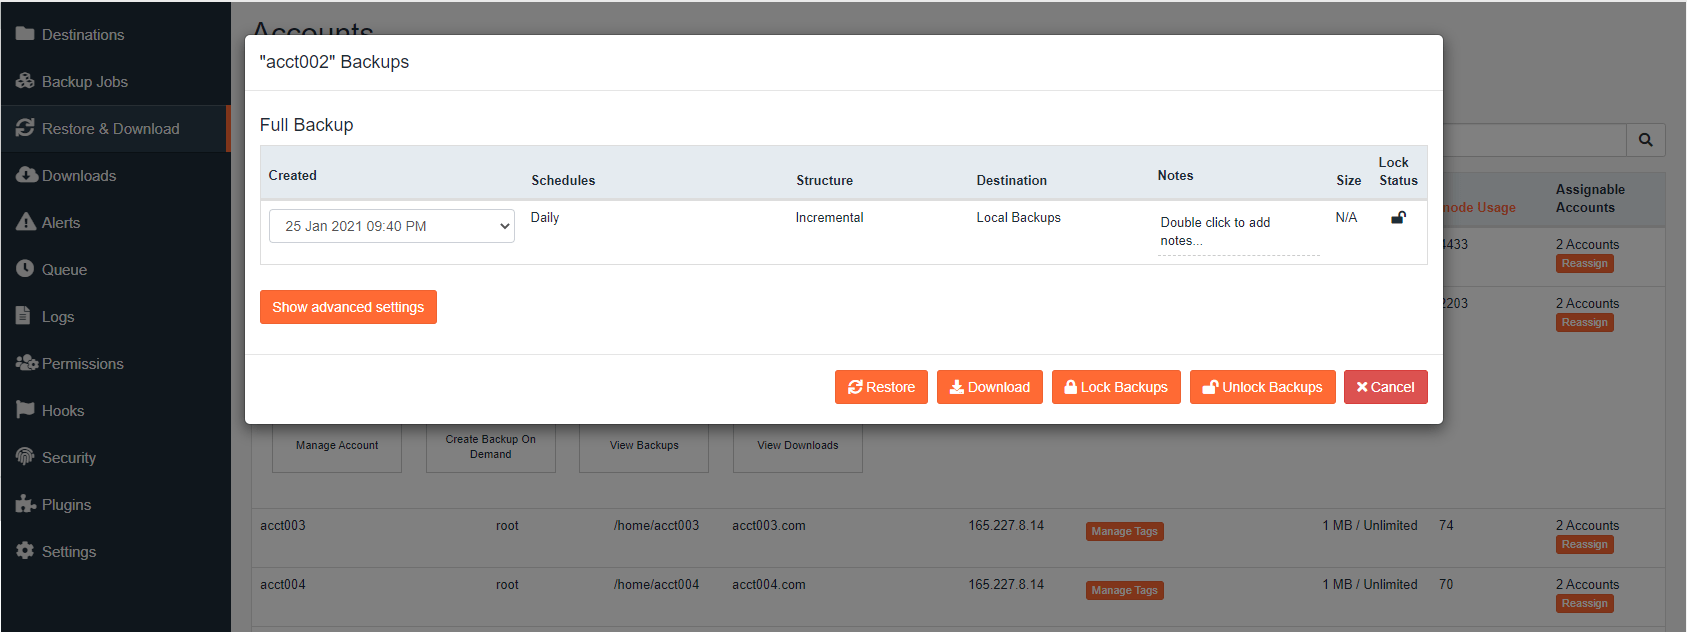1687x632 pixels.
Task: Click 'Incremental' structure cell
Action: click(x=830, y=217)
